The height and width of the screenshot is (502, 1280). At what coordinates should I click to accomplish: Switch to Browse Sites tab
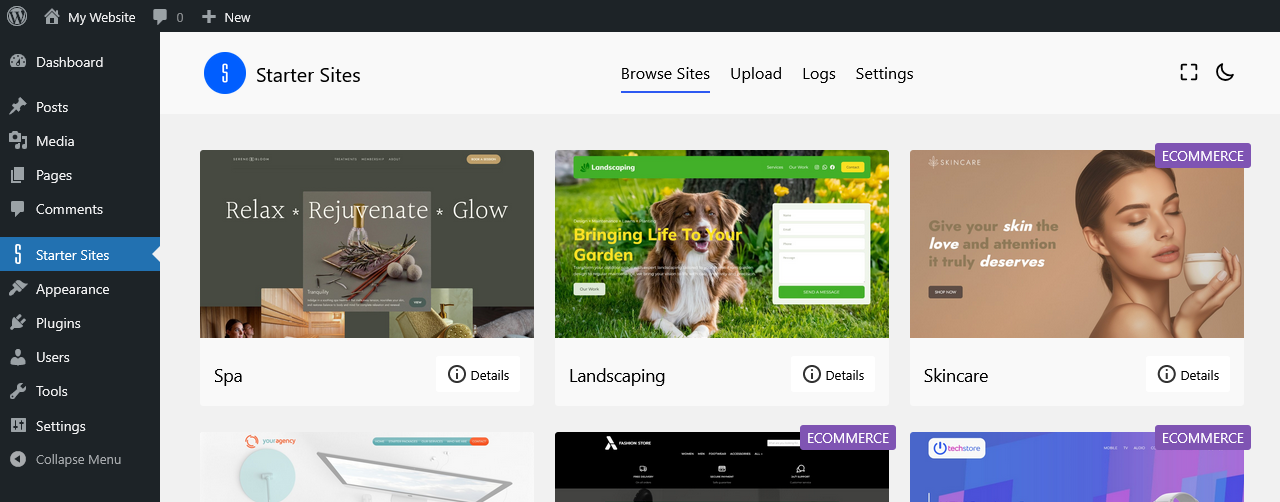[665, 73]
